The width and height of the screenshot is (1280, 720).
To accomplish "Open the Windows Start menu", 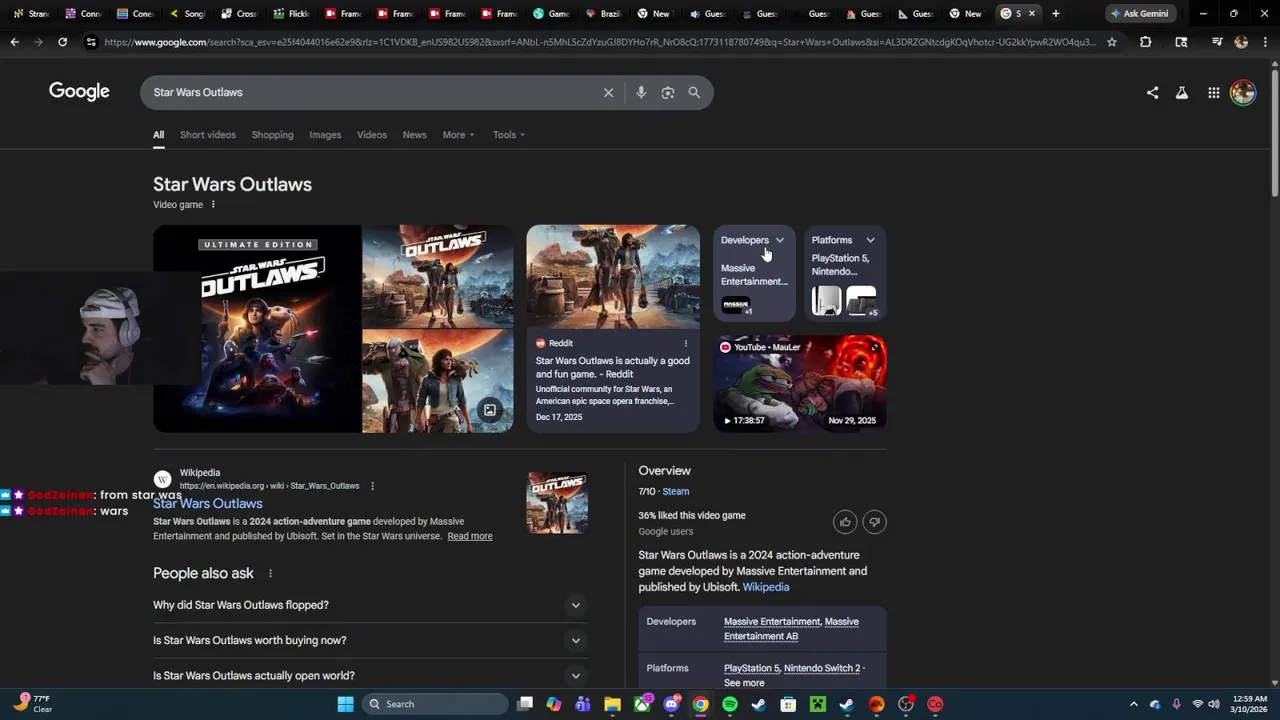I will (345, 704).
